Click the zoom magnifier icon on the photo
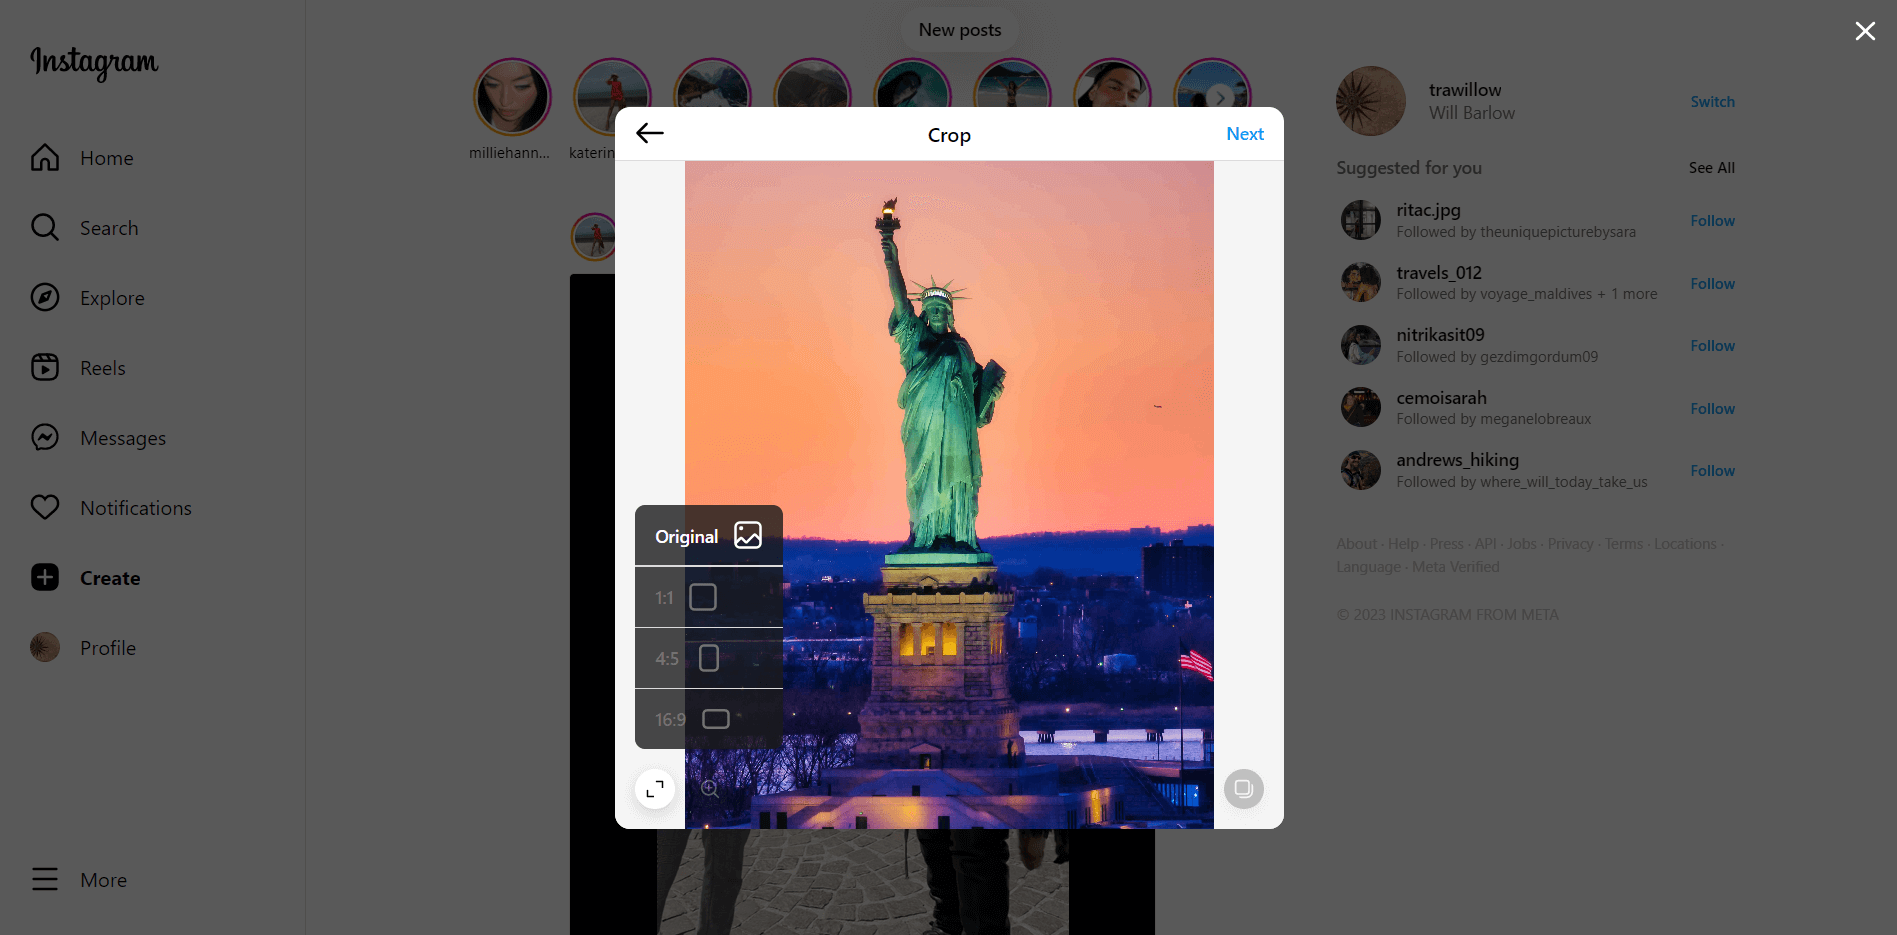The image size is (1897, 935). point(709,787)
